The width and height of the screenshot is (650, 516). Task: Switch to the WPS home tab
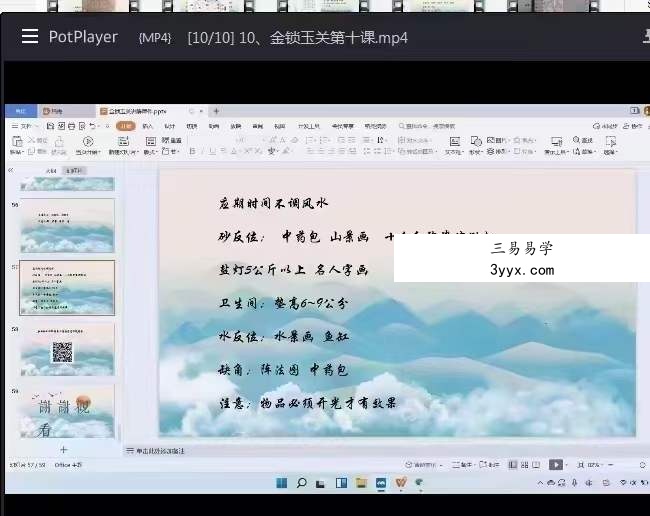click(x=21, y=111)
